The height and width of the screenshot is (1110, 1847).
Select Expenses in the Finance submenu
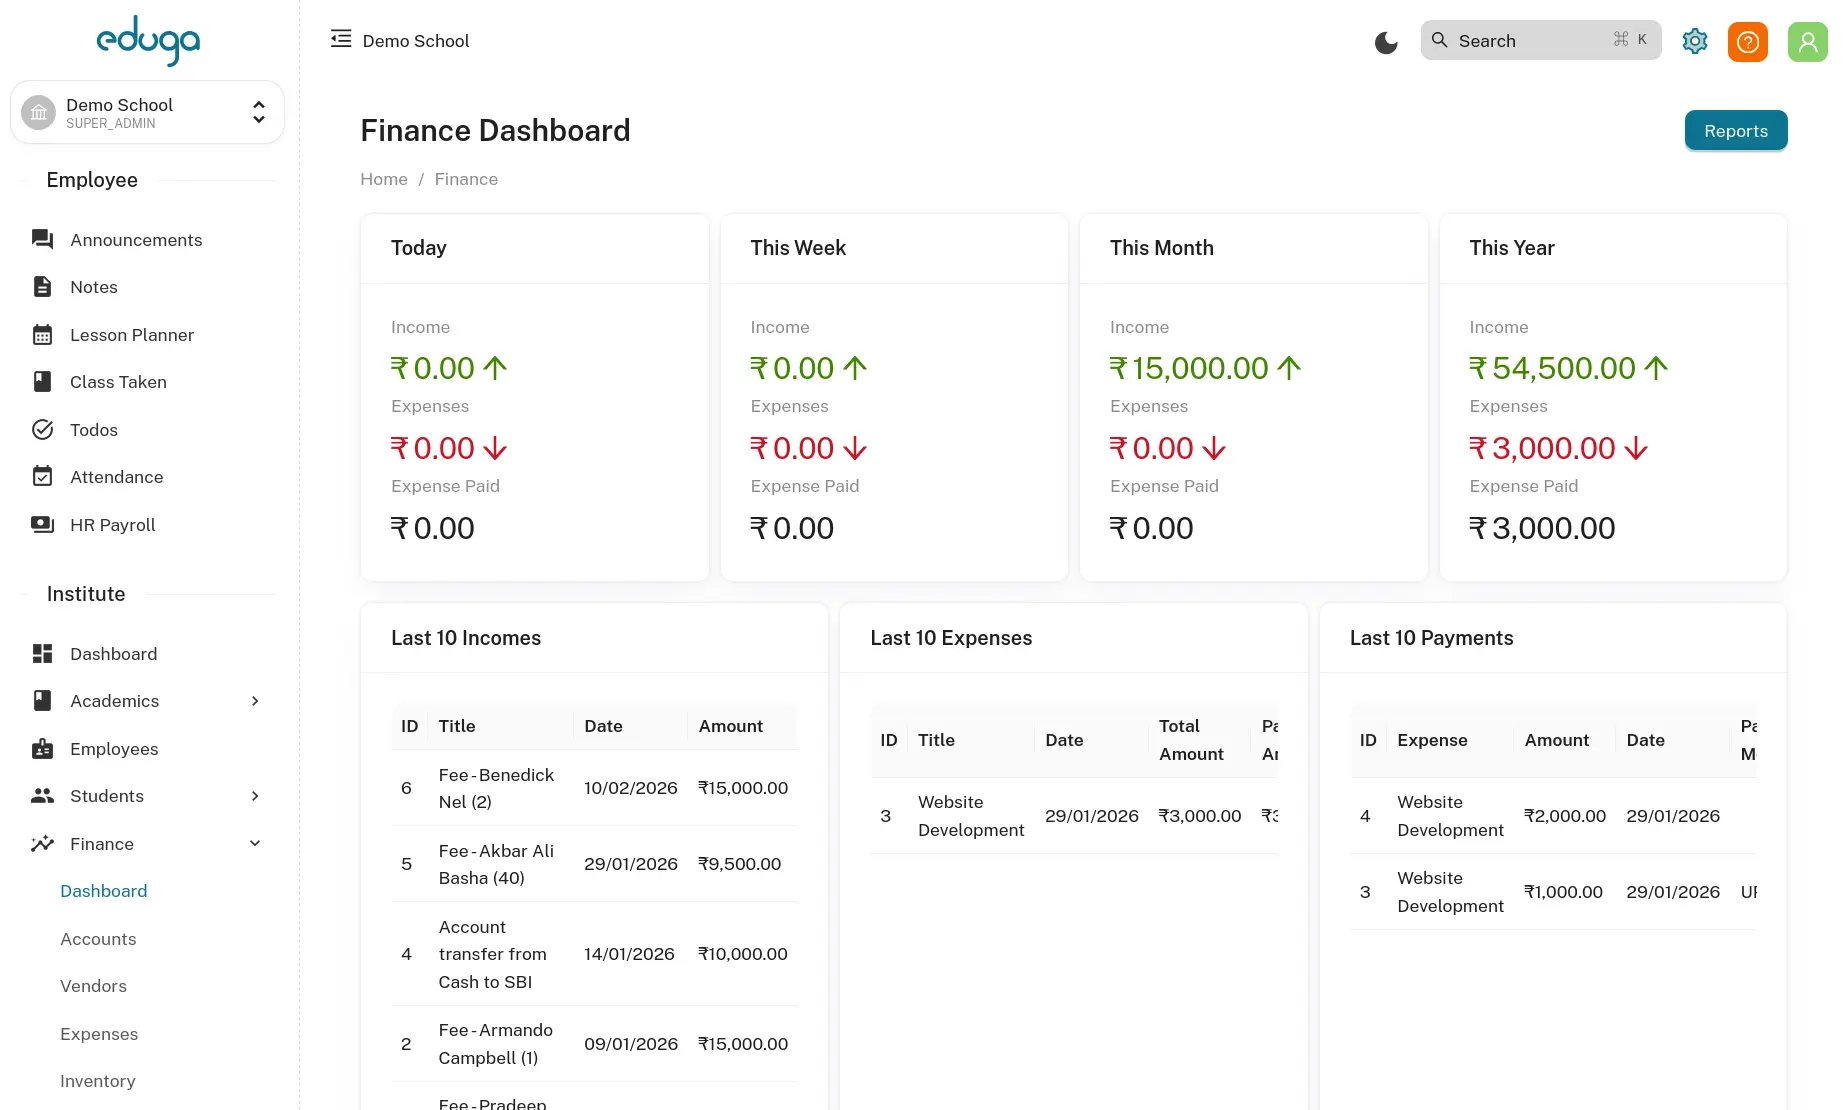click(99, 1034)
